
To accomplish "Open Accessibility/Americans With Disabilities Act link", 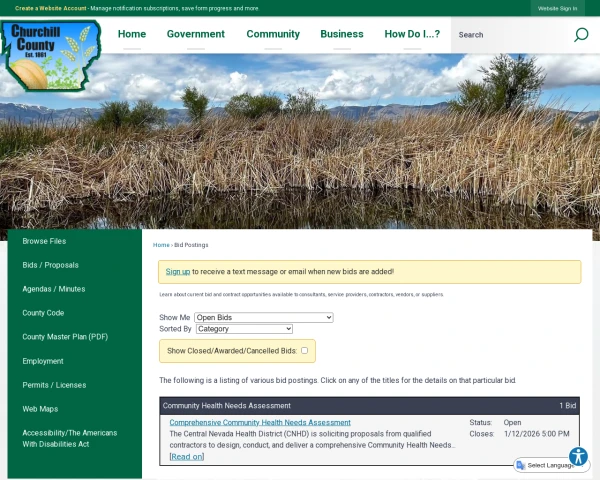I will [x=70, y=438].
